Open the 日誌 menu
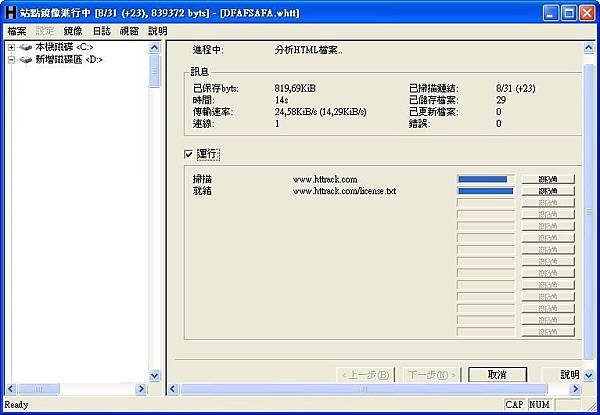This screenshot has height=415, width=600. click(101, 31)
